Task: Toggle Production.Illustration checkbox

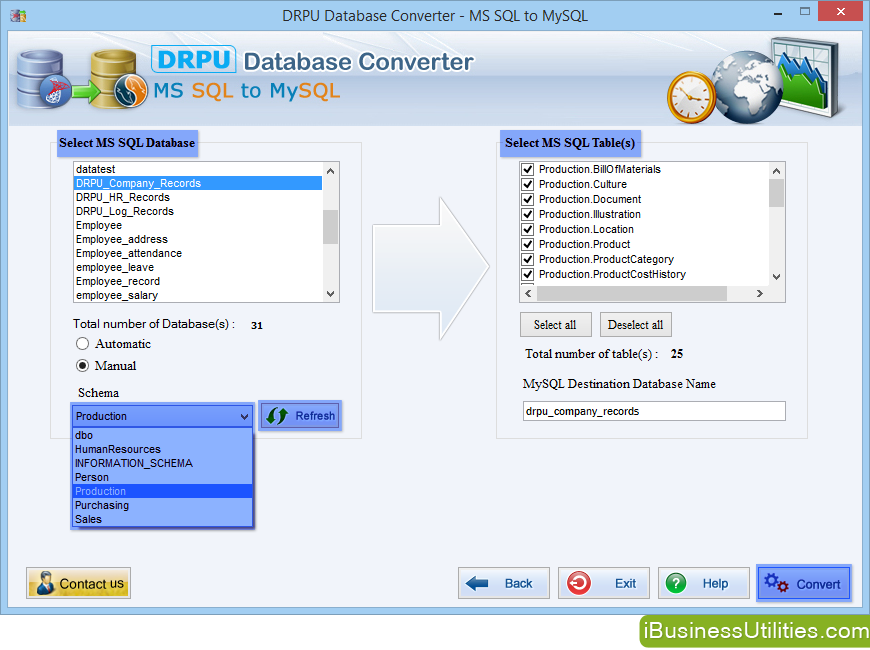Action: [528, 214]
